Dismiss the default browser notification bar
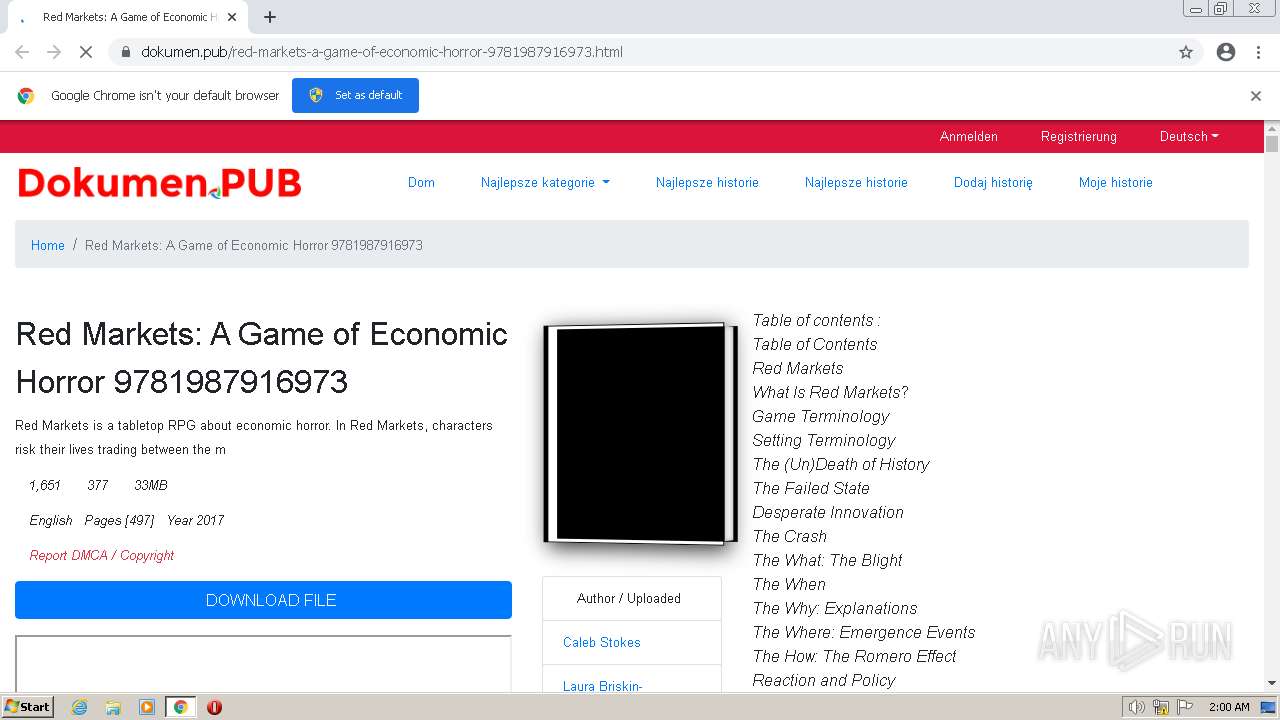1280x720 pixels. pyautogui.click(x=1256, y=96)
